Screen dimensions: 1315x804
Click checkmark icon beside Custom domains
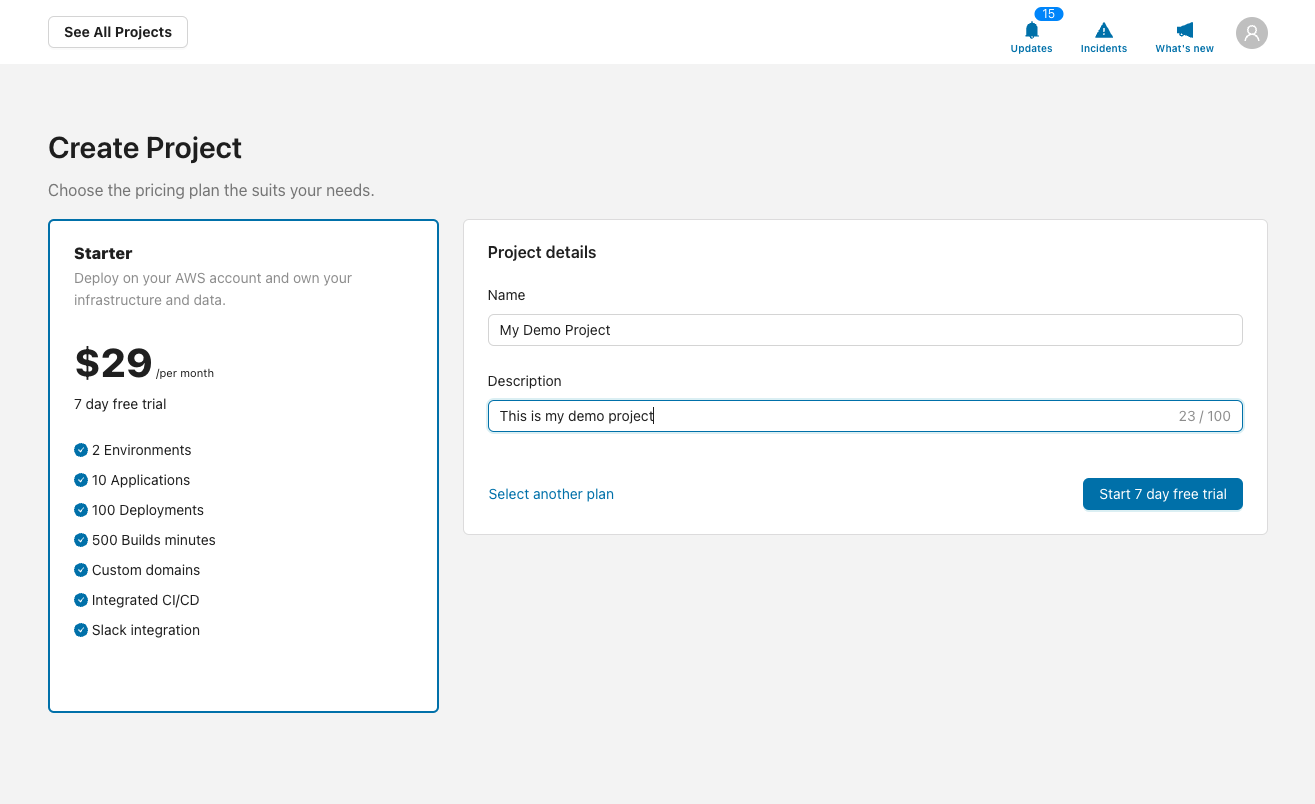81,570
